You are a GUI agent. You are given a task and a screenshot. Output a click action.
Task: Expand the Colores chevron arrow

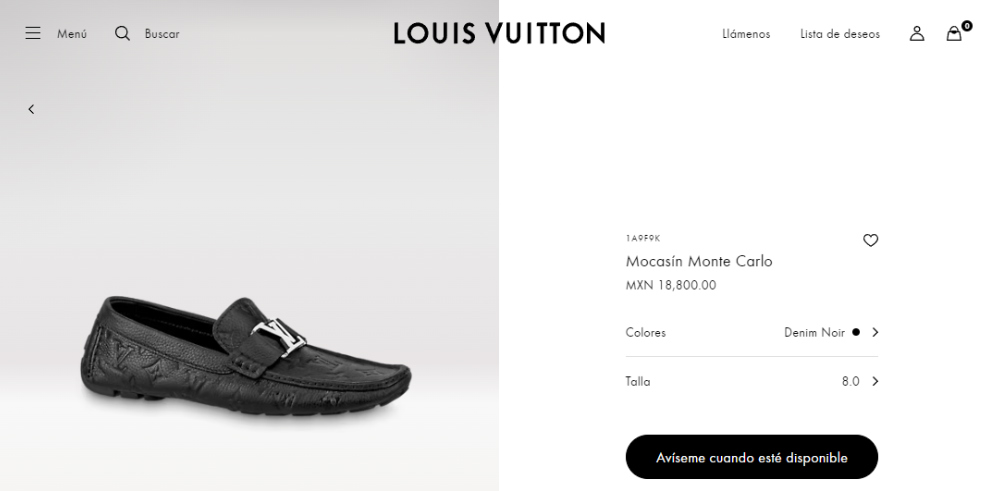[x=875, y=332]
